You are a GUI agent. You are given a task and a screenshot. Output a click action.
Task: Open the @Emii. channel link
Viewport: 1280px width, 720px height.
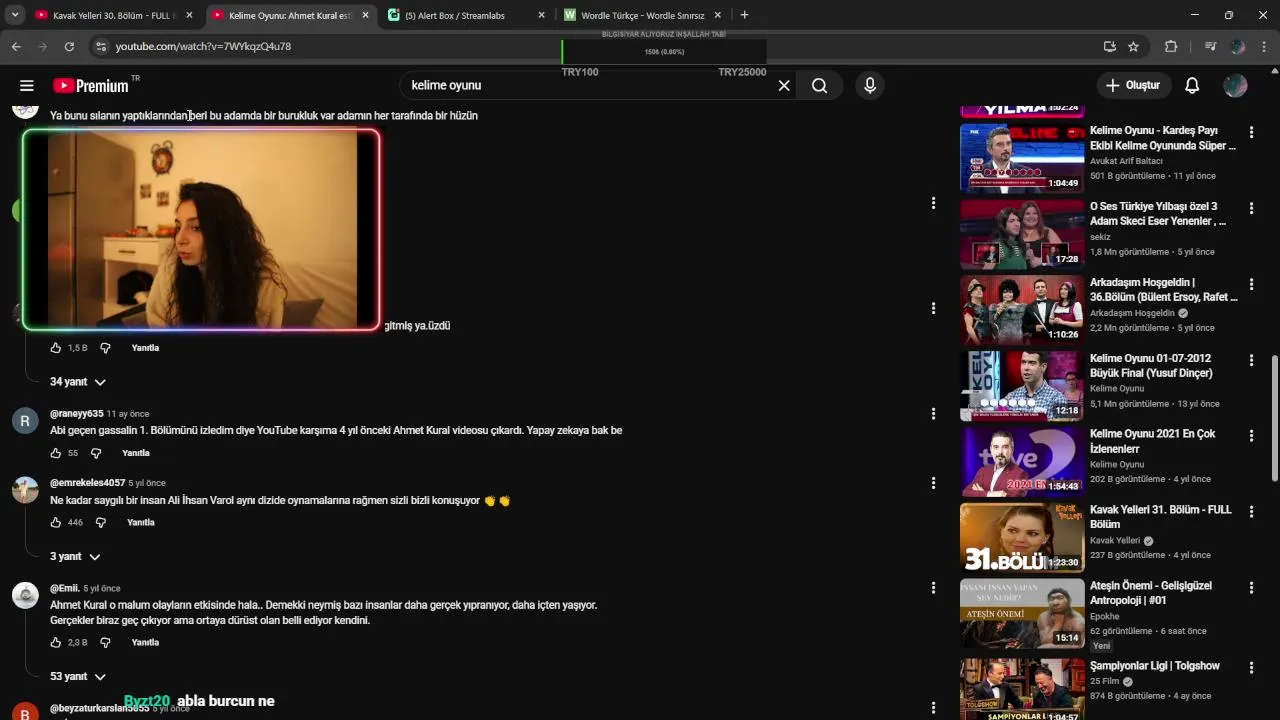point(65,588)
